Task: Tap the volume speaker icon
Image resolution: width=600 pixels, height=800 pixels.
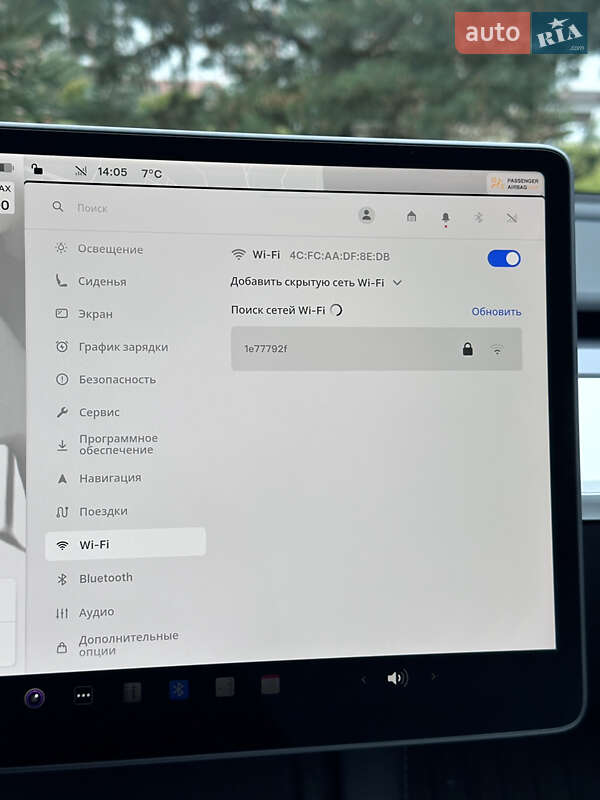Action: [x=397, y=678]
